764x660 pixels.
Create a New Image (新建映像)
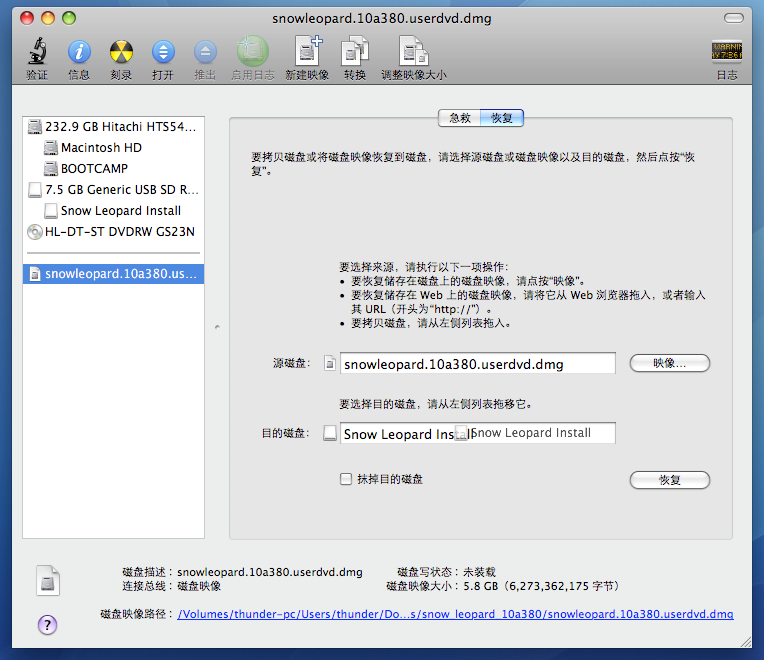tap(307, 51)
